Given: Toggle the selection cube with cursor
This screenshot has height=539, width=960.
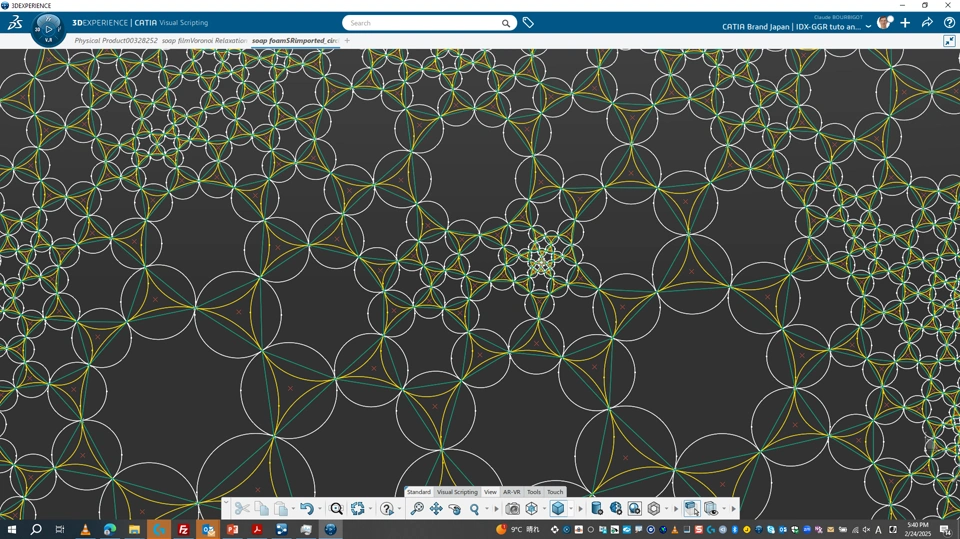Looking at the screenshot, I should pos(692,509).
